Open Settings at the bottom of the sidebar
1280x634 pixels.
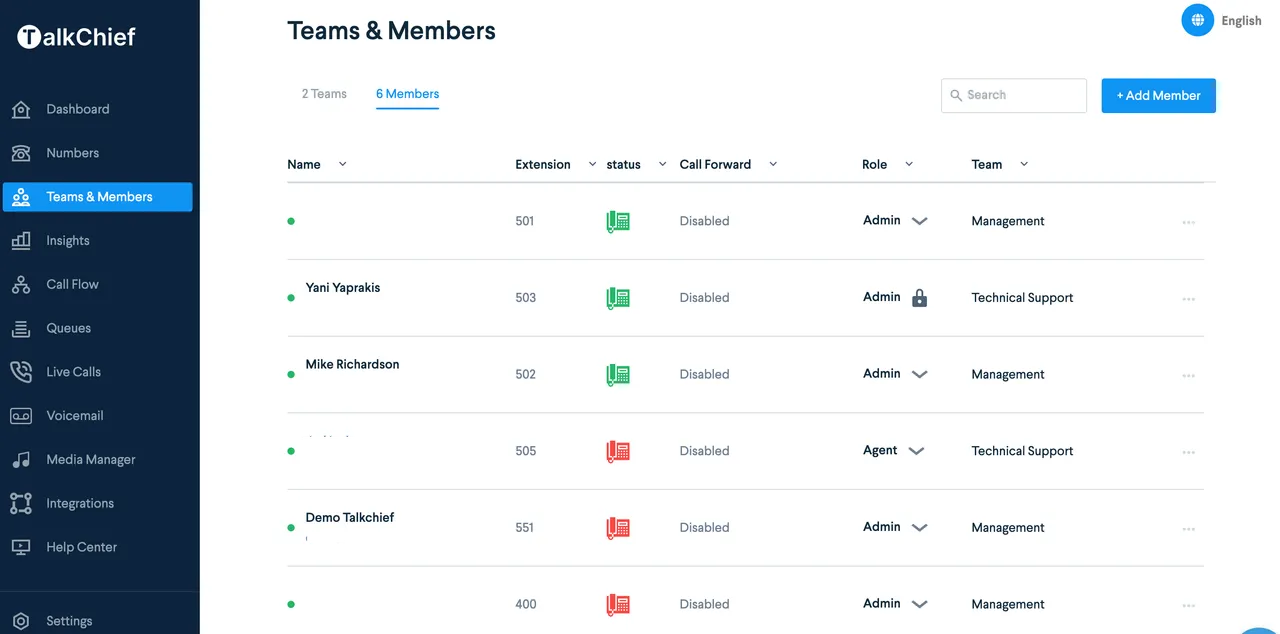coord(69,621)
